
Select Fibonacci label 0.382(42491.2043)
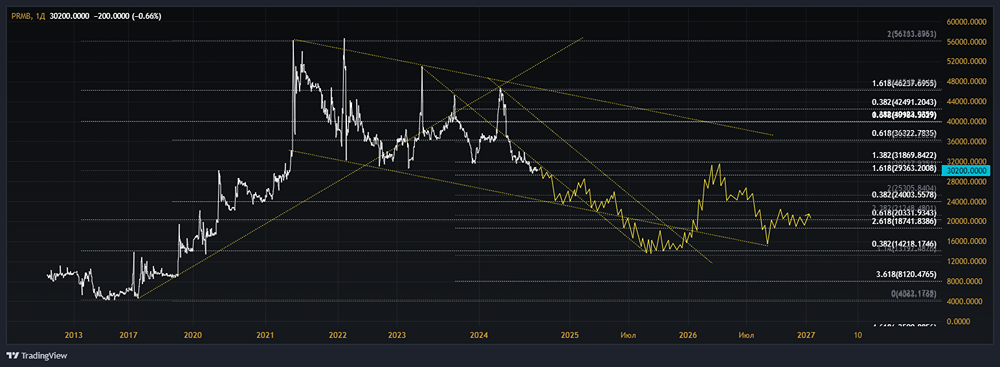[904, 101]
